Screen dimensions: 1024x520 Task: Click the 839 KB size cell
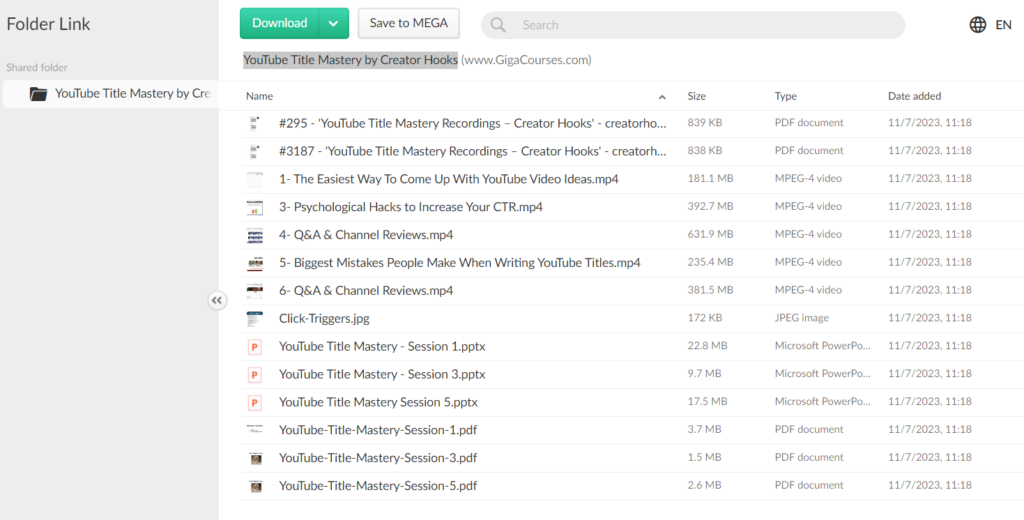point(705,122)
